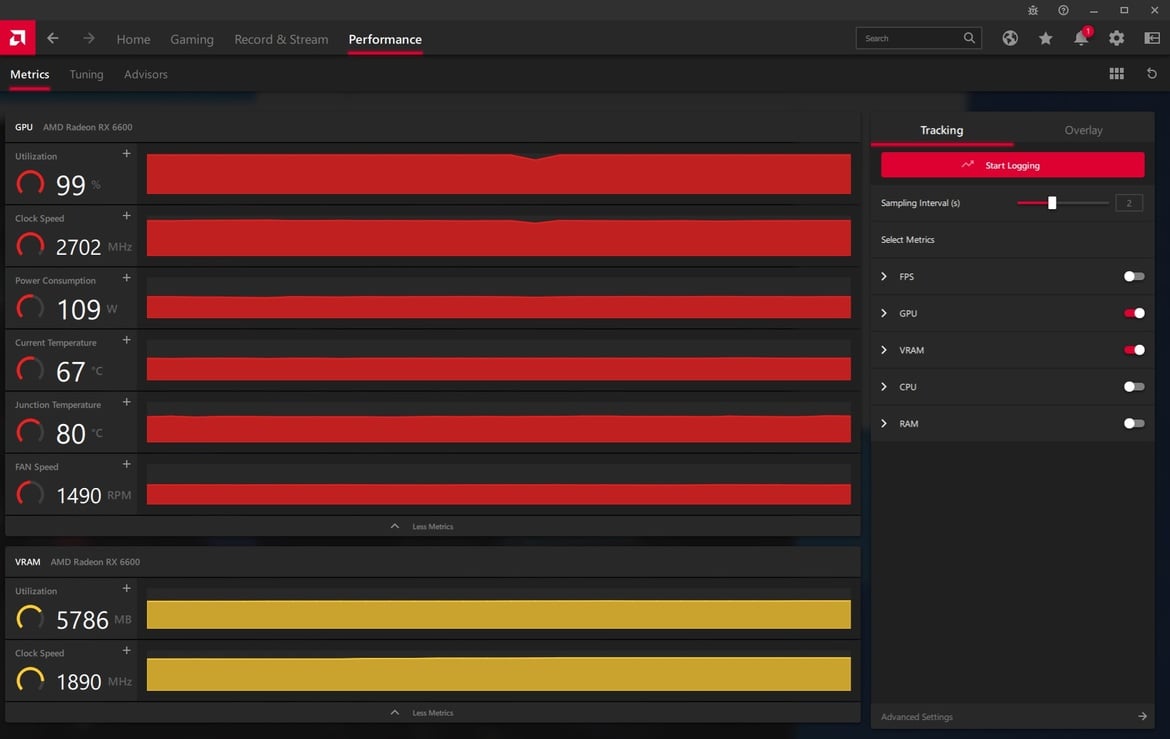Adjust the Sampling Interval slider handle
Viewport: 1170px width, 739px height.
[1052, 202]
